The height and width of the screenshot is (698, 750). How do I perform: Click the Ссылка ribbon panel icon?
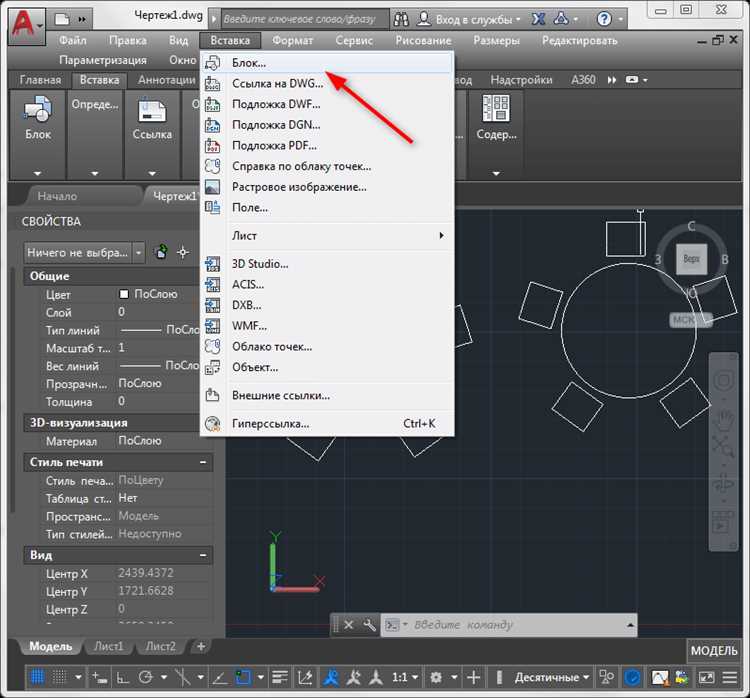coord(152,109)
